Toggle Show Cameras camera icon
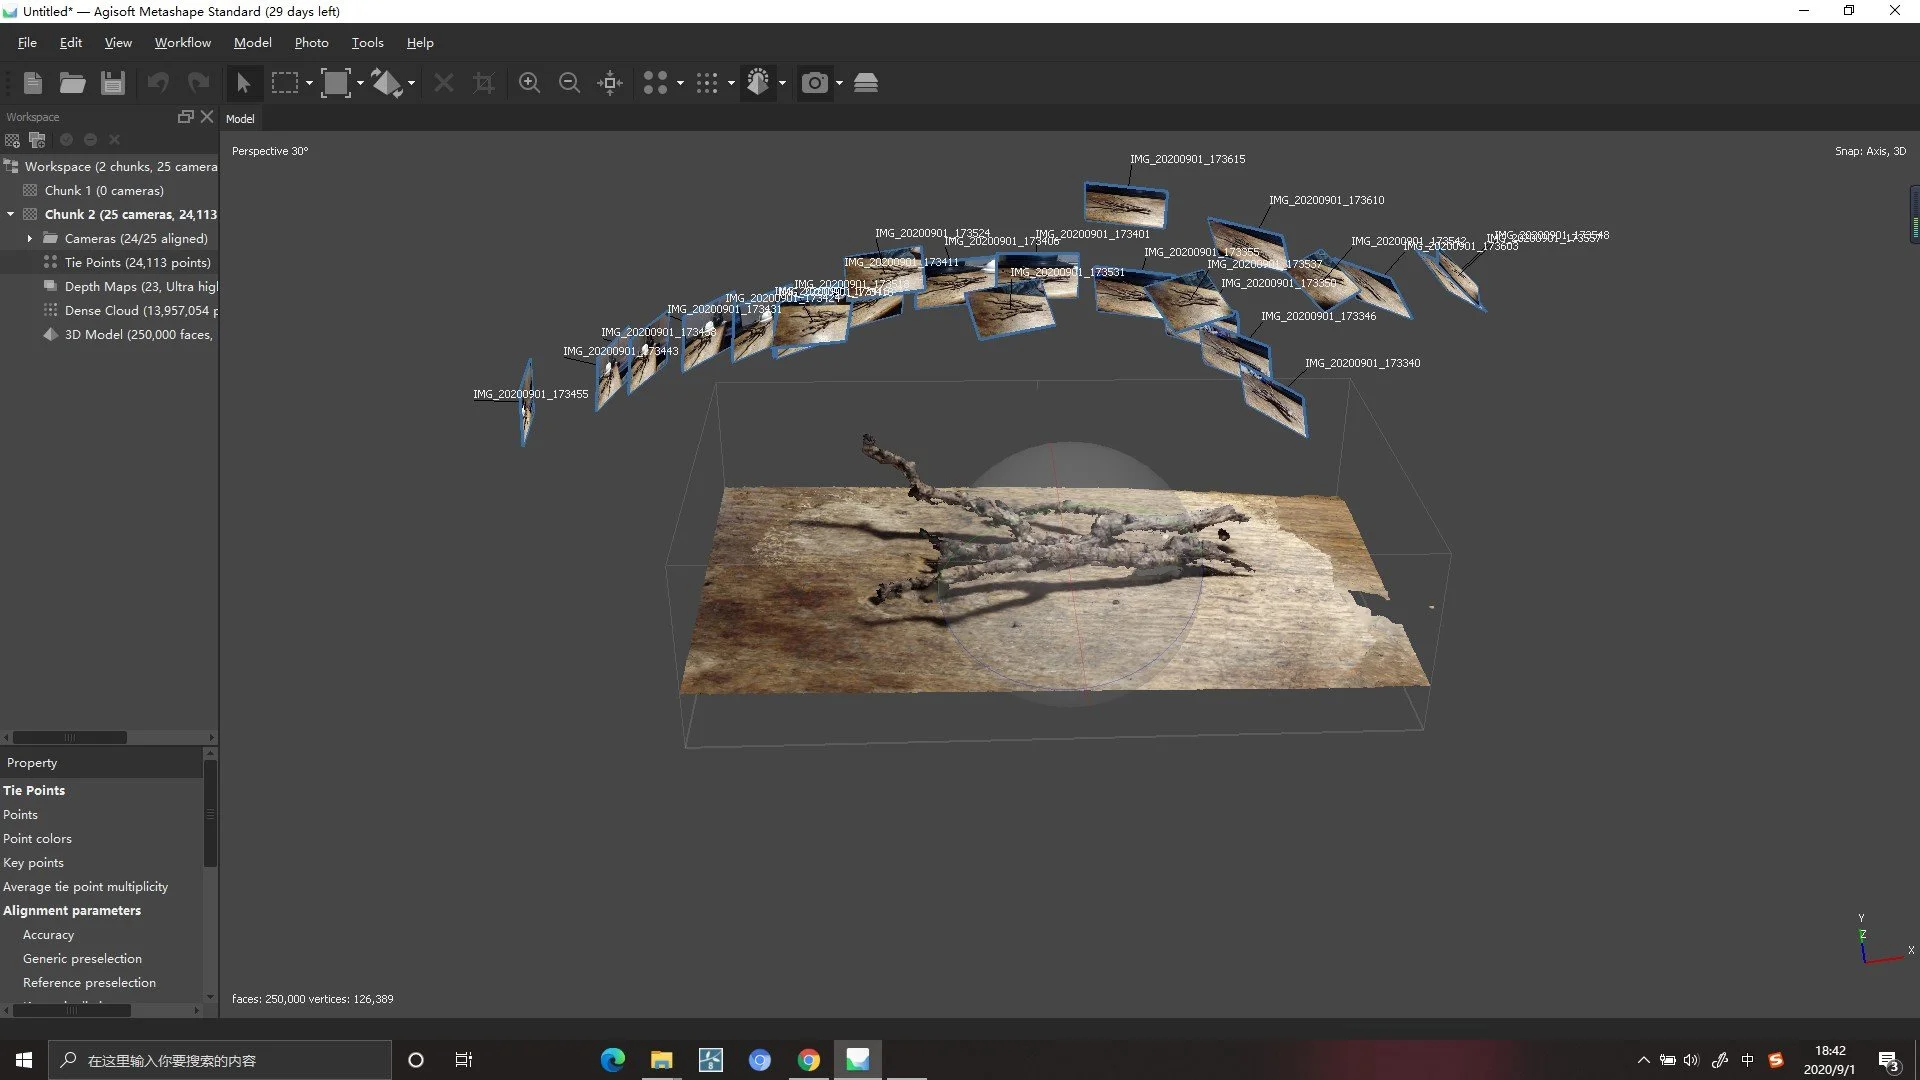The image size is (1920, 1080). [815, 83]
